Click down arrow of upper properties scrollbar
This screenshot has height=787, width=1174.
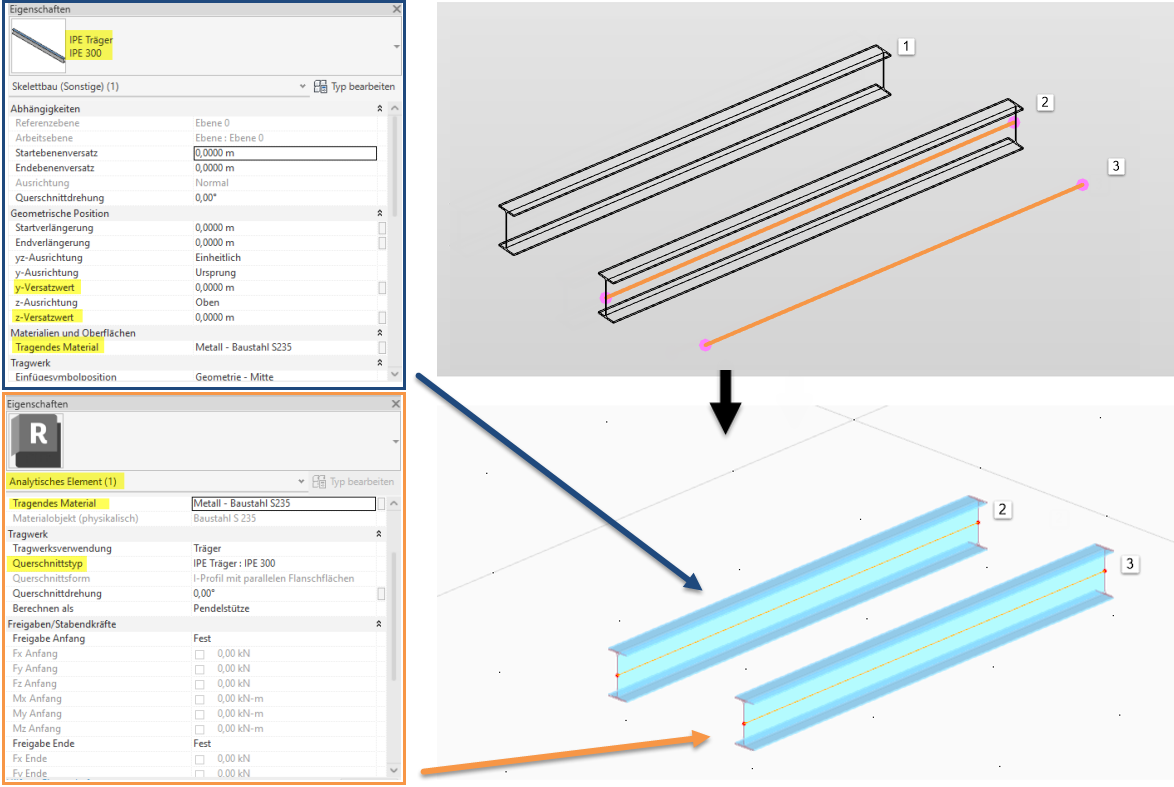395,373
